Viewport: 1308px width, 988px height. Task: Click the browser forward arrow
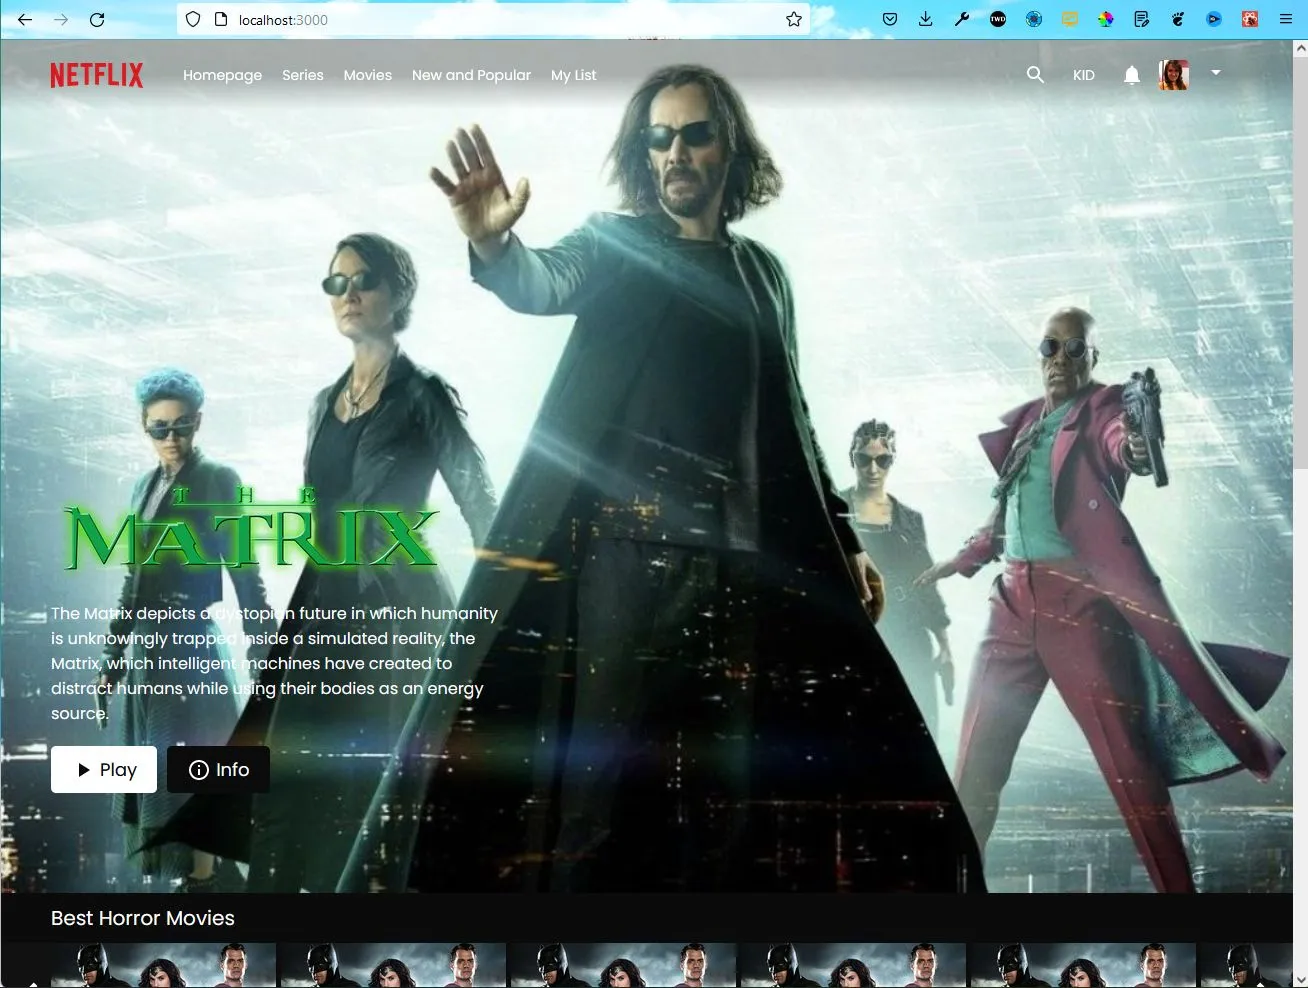coord(61,19)
